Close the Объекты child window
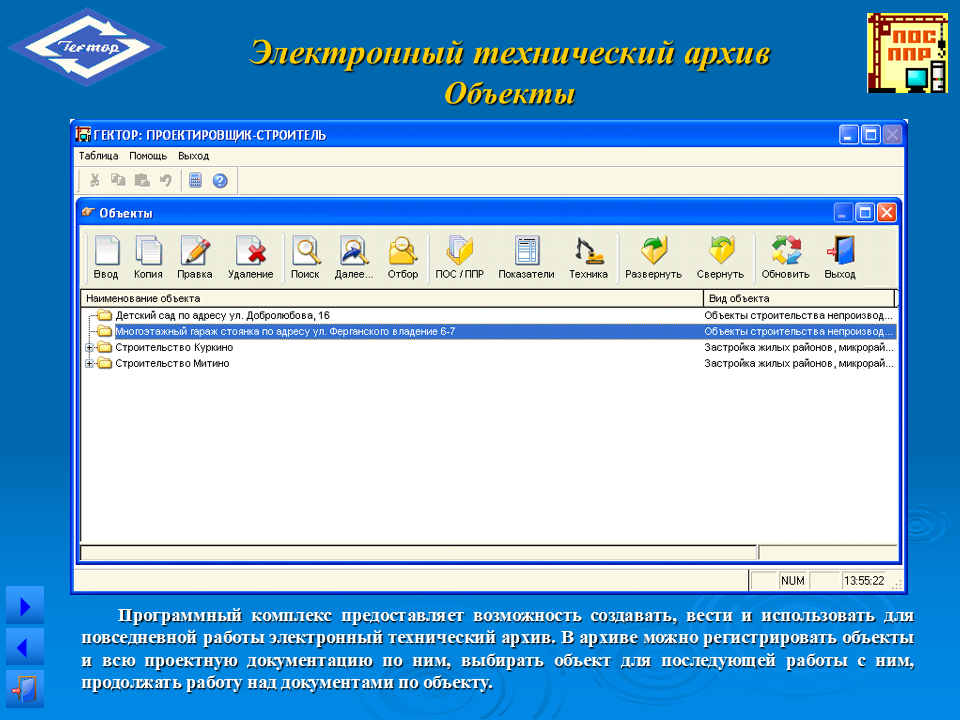This screenshot has height=720, width=960. pyautogui.click(x=887, y=213)
